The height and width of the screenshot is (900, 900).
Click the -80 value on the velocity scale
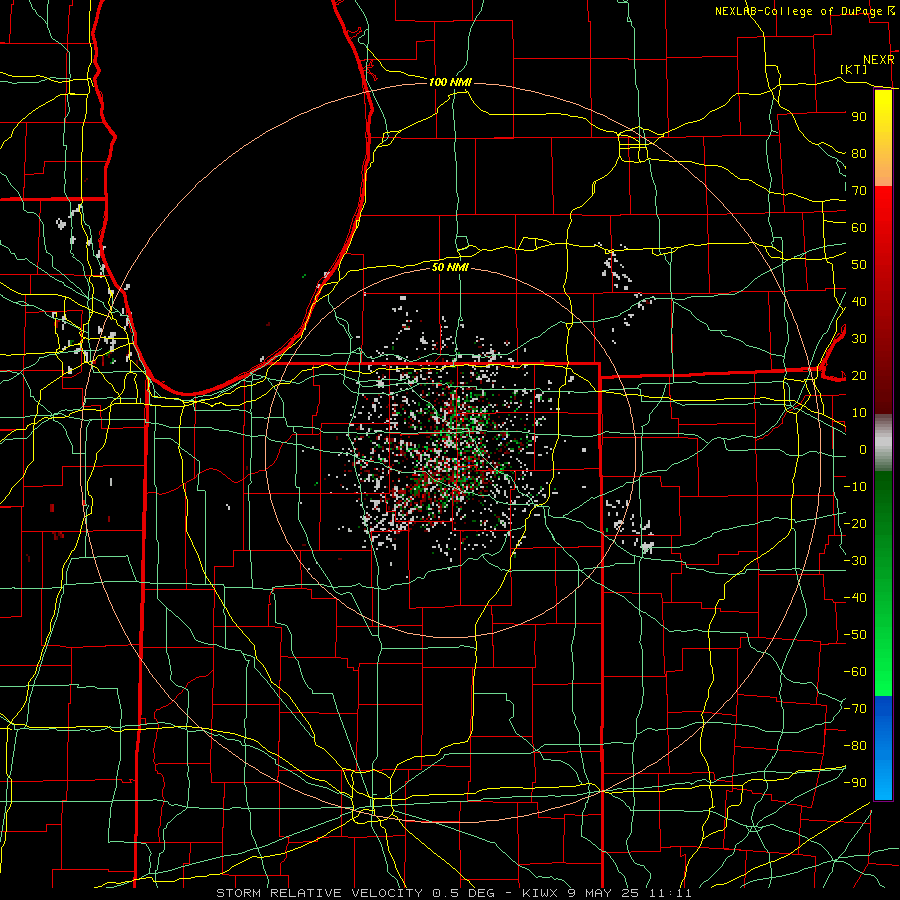click(x=855, y=746)
